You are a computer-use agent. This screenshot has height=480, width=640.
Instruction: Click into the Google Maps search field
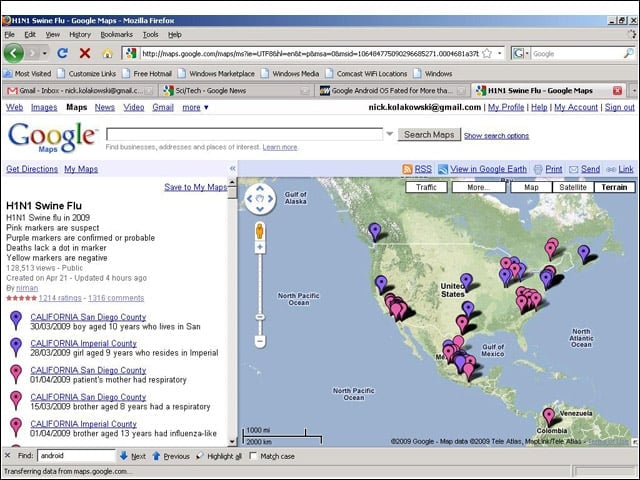point(244,134)
